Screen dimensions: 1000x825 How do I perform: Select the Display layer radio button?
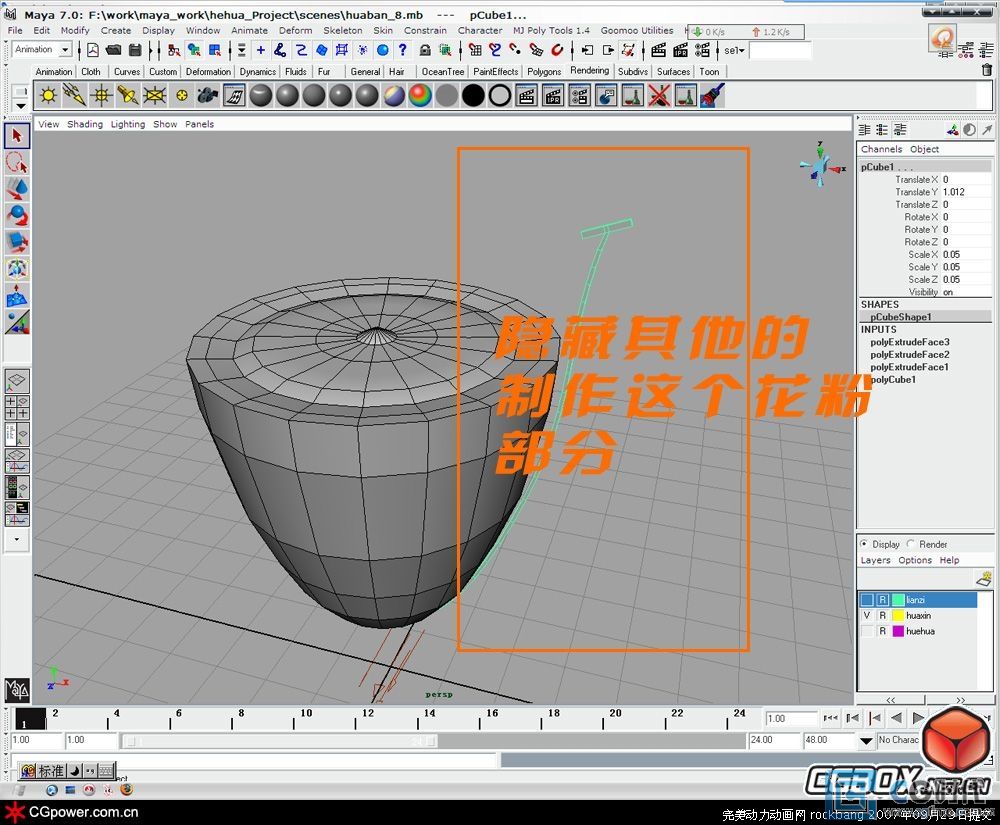pos(864,544)
